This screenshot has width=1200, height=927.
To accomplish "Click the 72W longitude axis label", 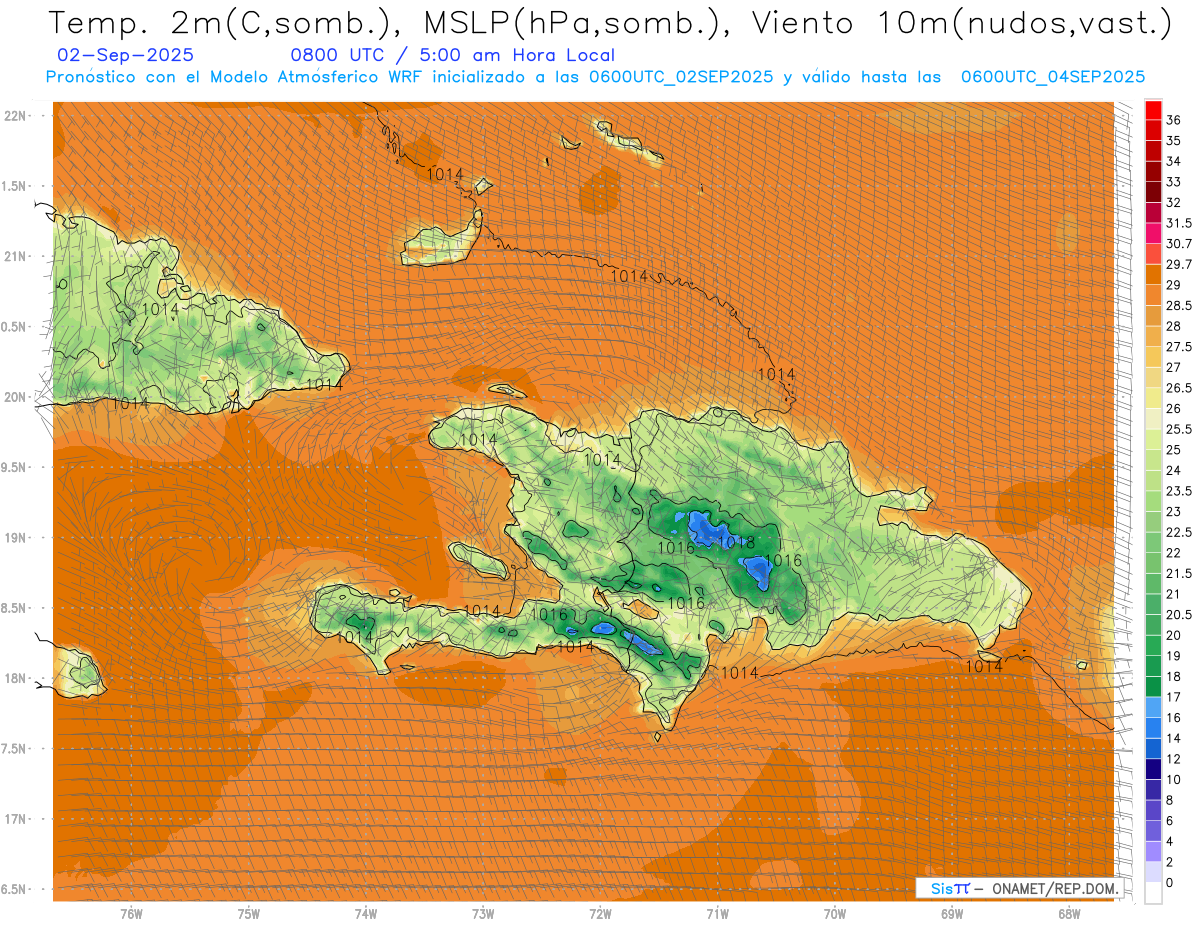I will 600,914.
